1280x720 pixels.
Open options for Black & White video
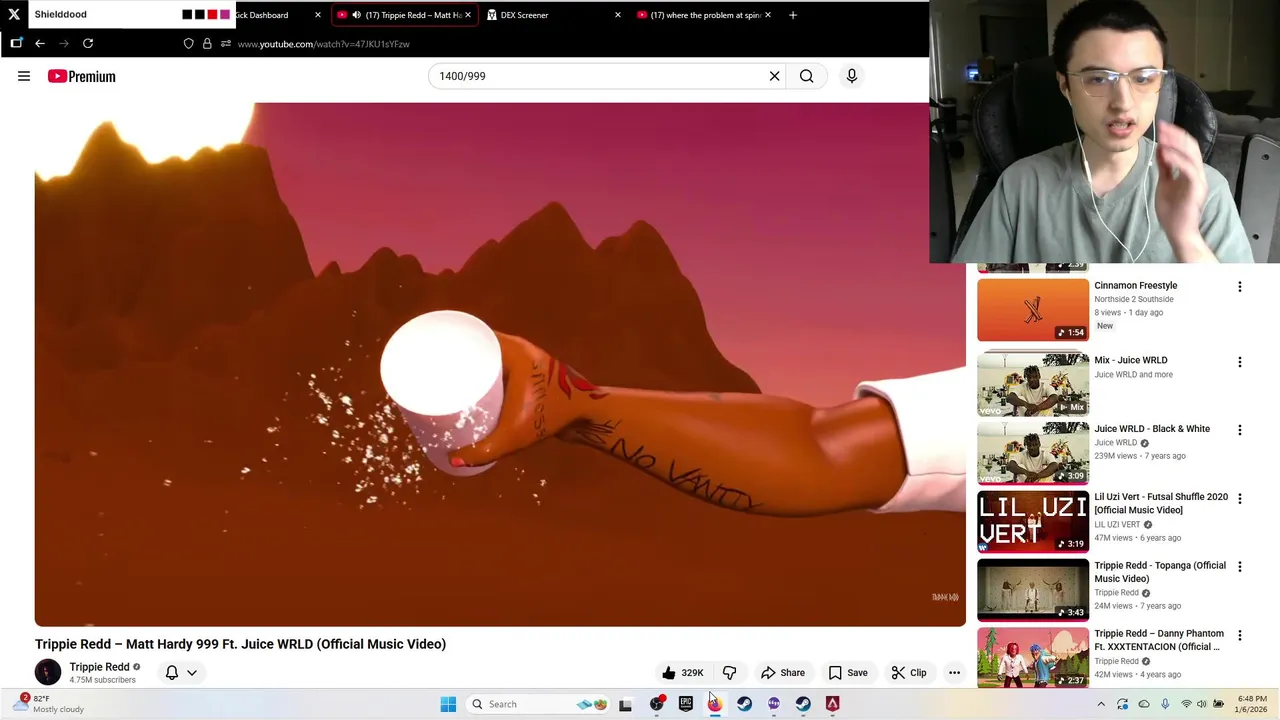point(1240,430)
